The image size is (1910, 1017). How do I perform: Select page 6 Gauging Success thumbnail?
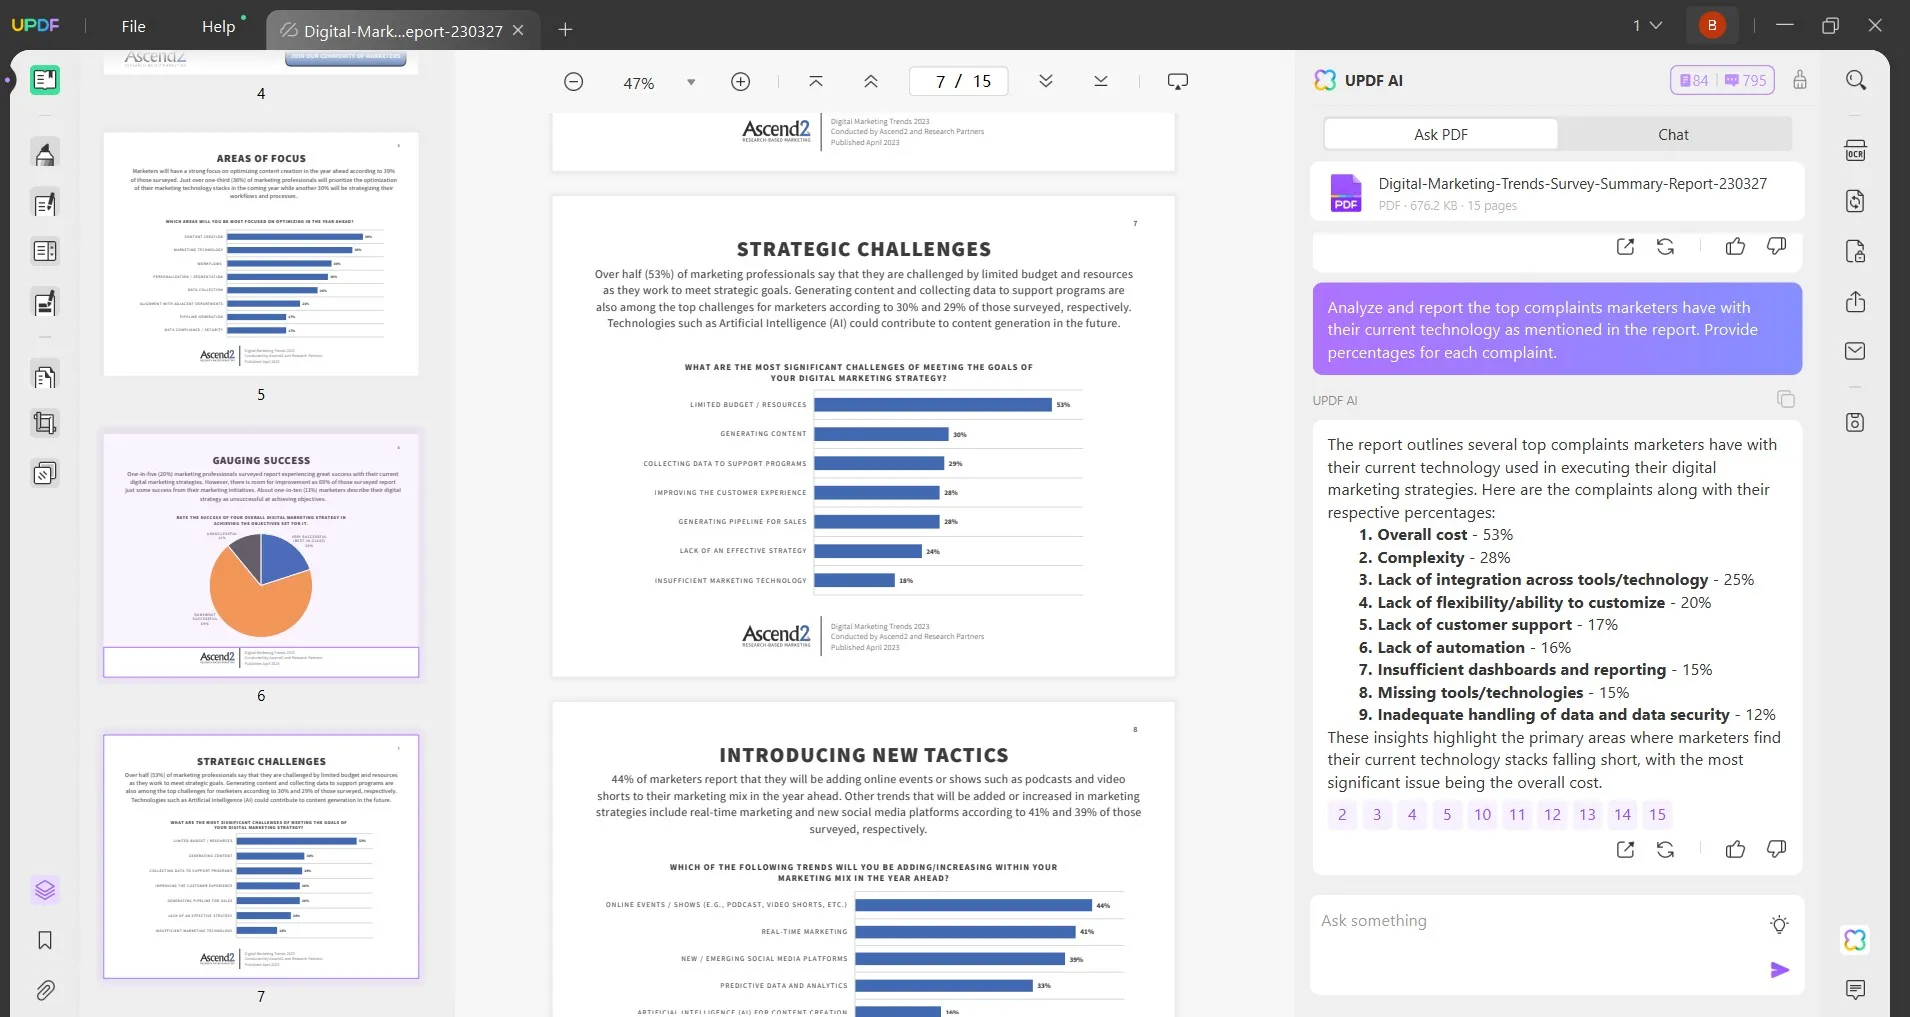click(261, 555)
